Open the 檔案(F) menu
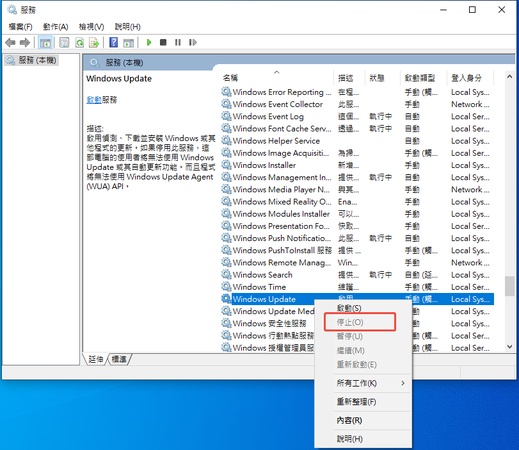This screenshot has width=519, height=450. pos(21,27)
